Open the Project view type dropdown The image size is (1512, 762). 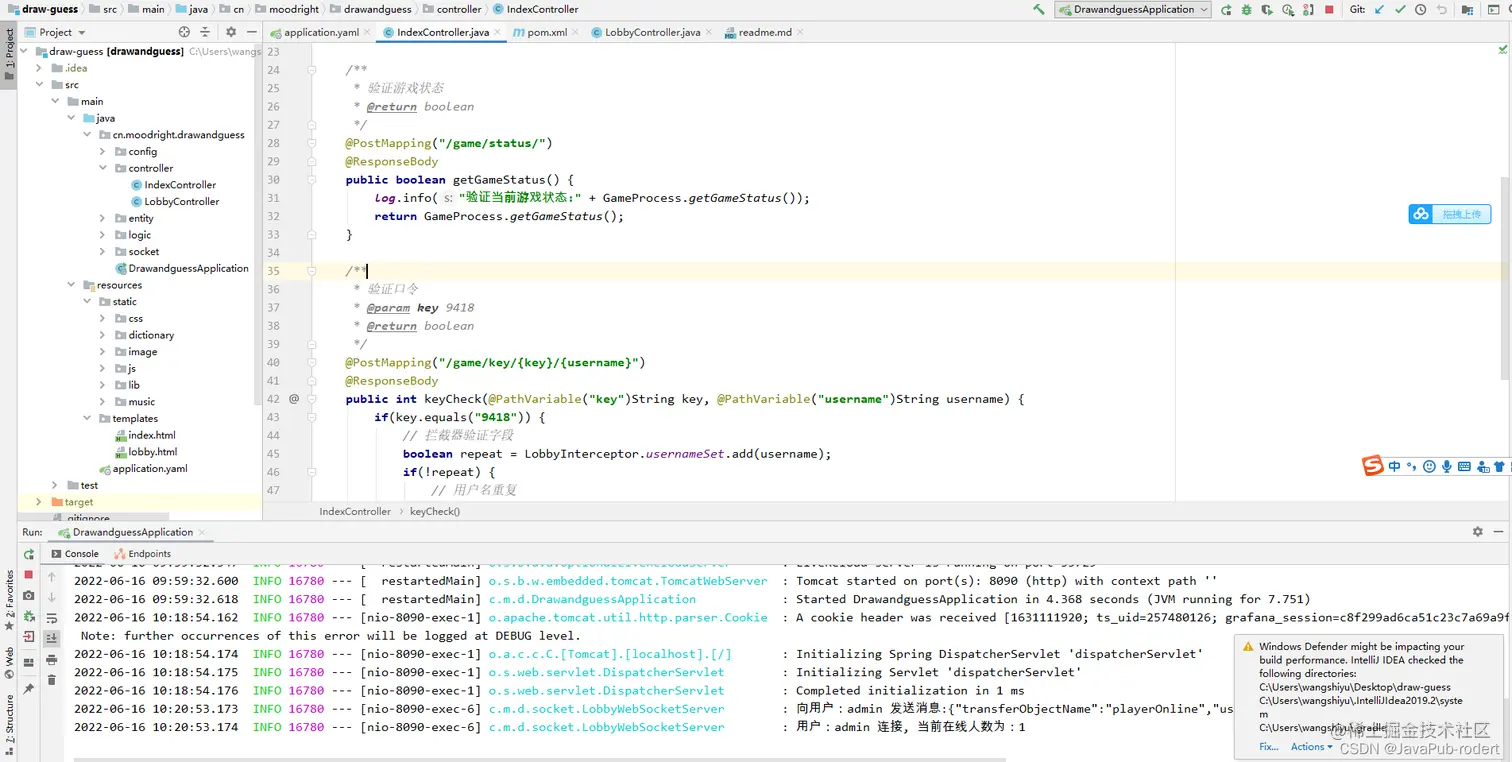click(56, 32)
